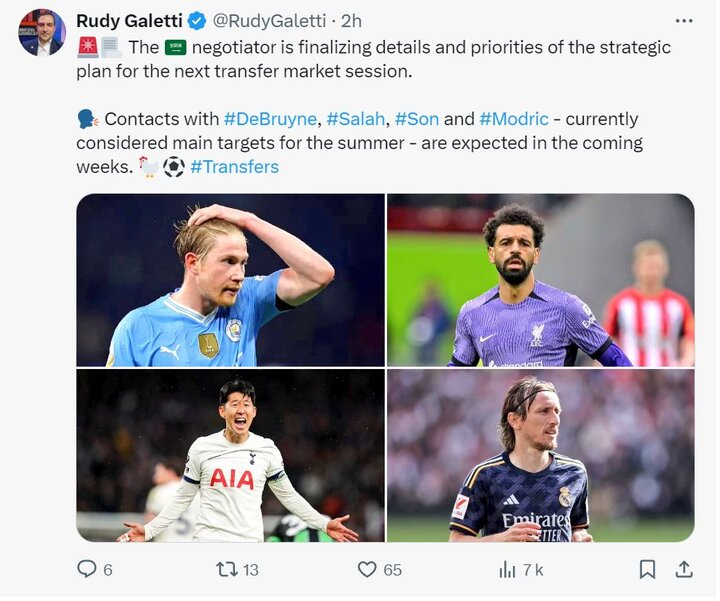
Task: Open bottom-left photo with AIA shirt
Action: tap(230, 456)
